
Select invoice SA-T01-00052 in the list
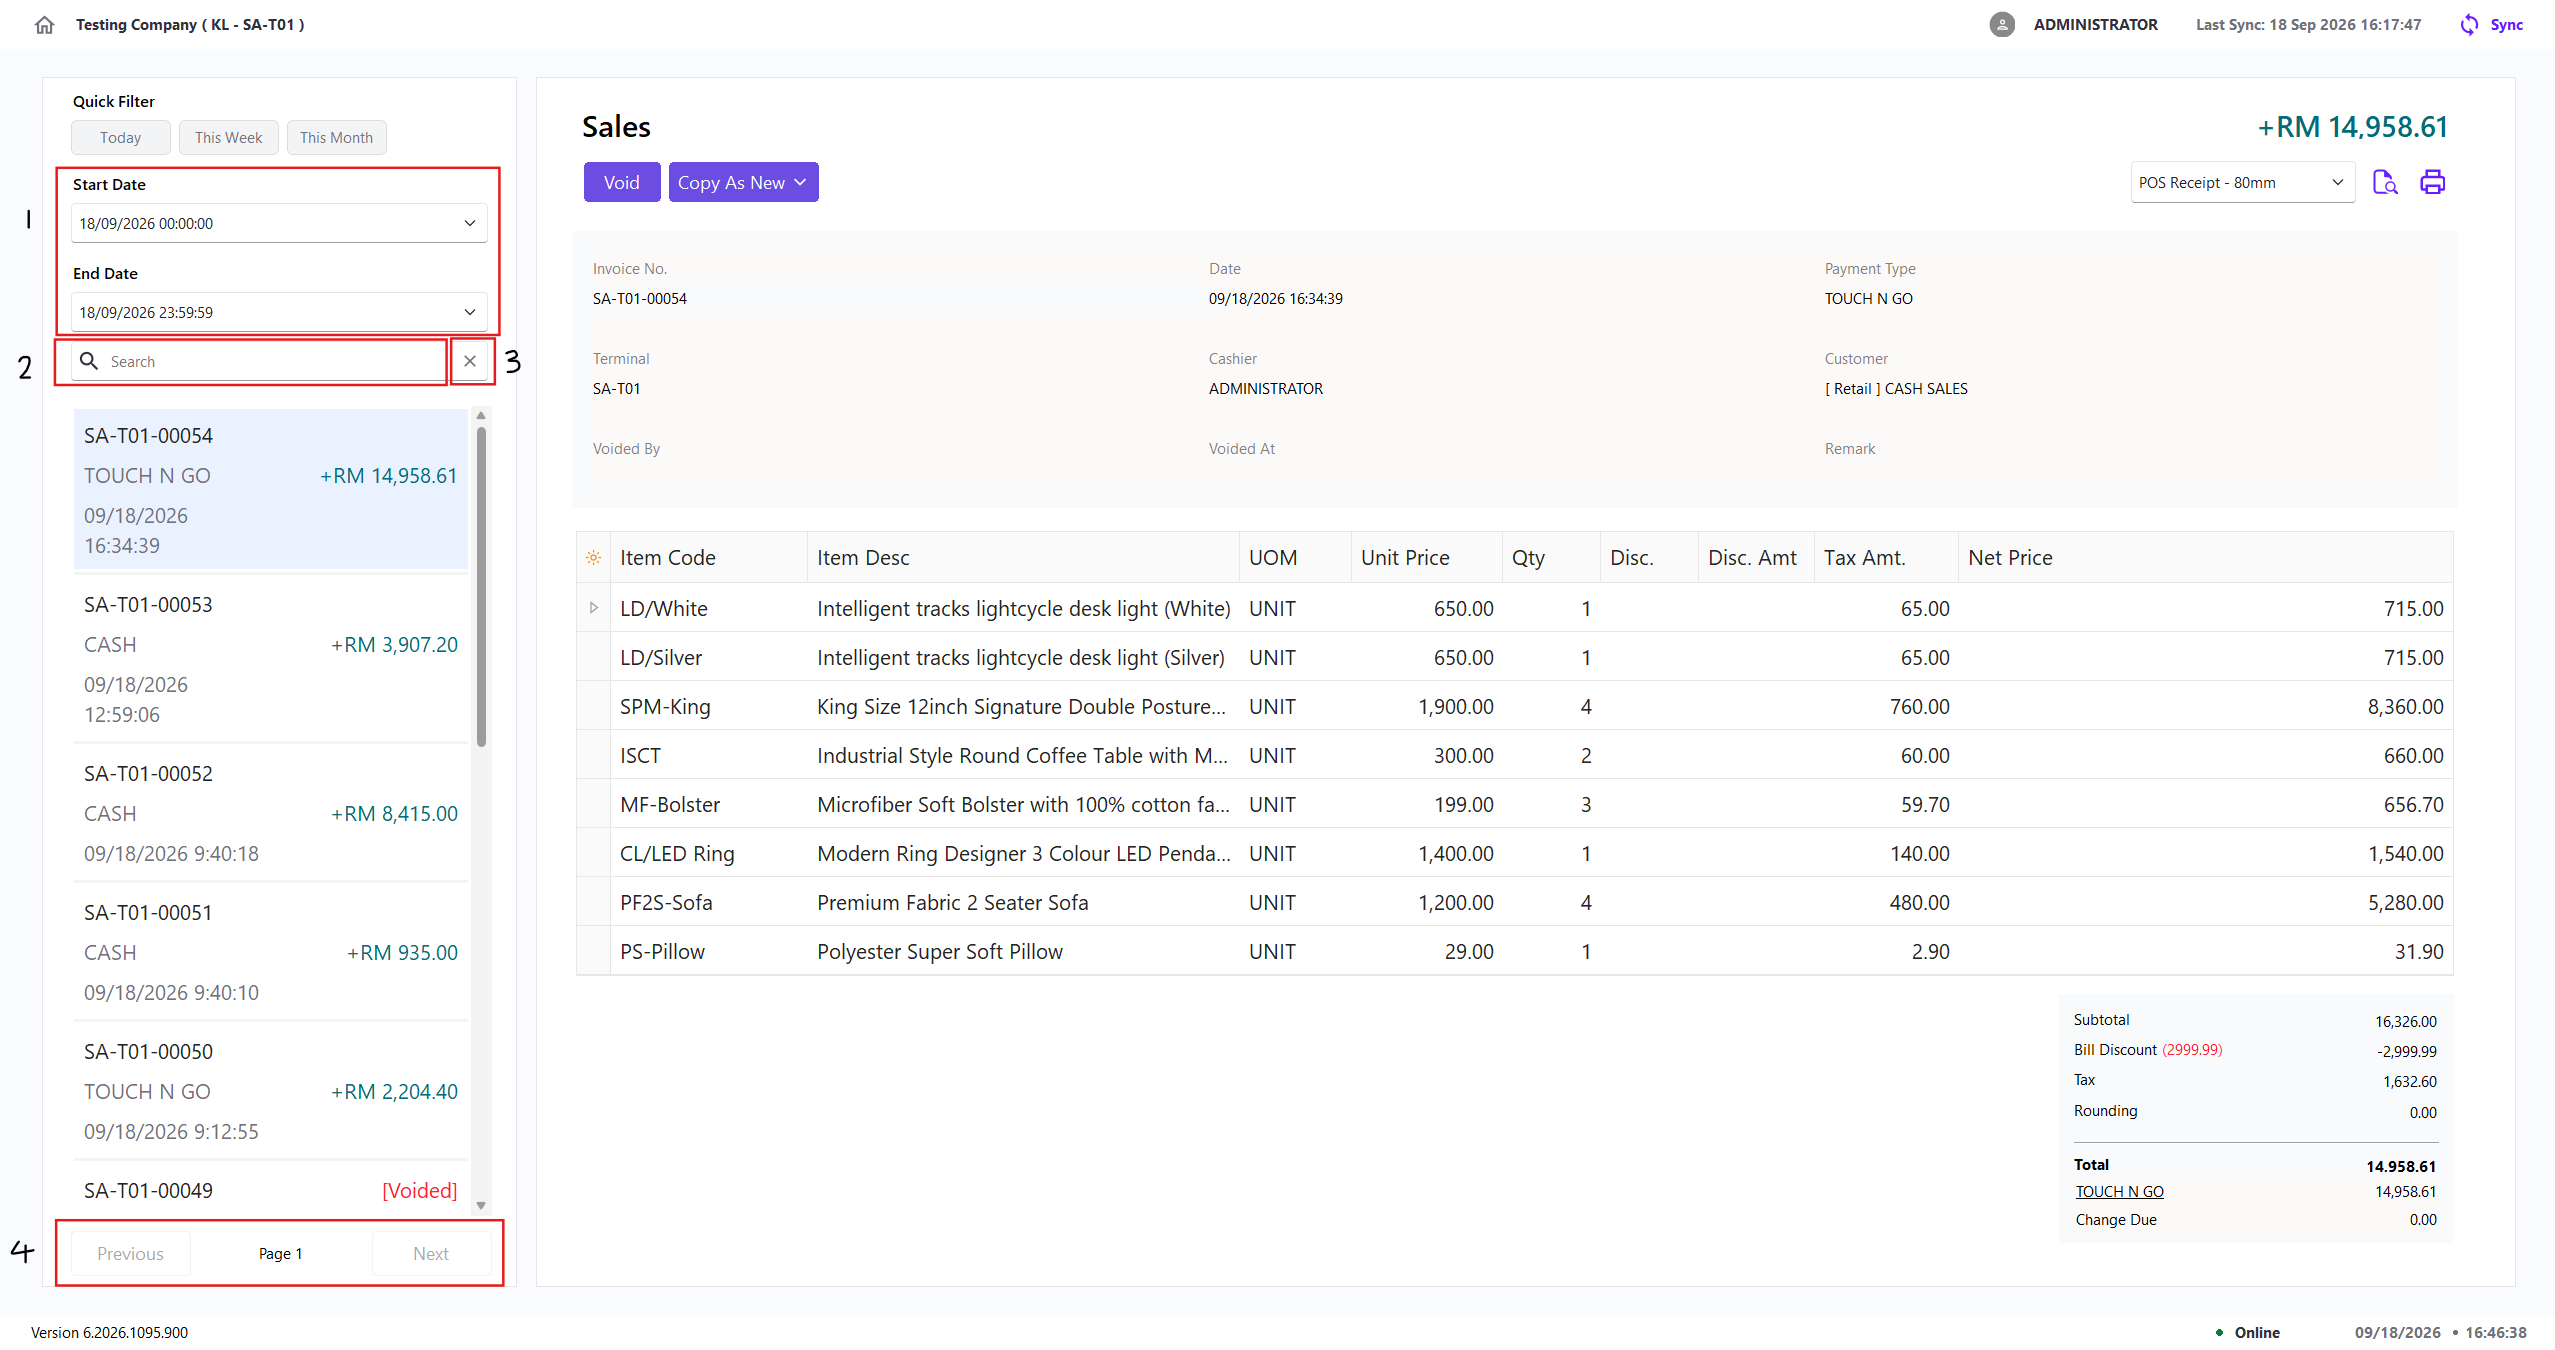pyautogui.click(x=271, y=813)
